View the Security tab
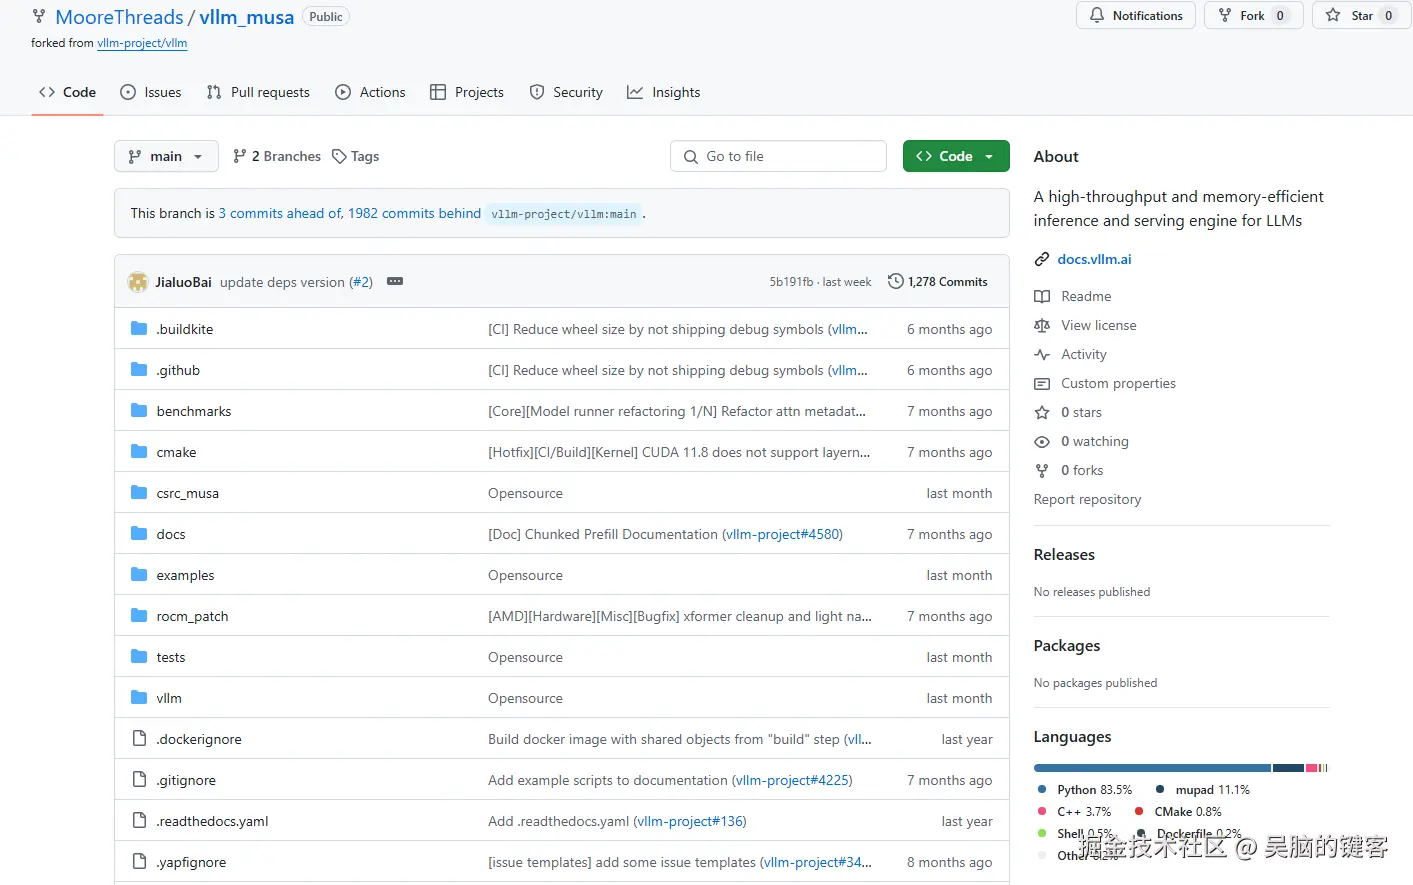 click(x=566, y=92)
